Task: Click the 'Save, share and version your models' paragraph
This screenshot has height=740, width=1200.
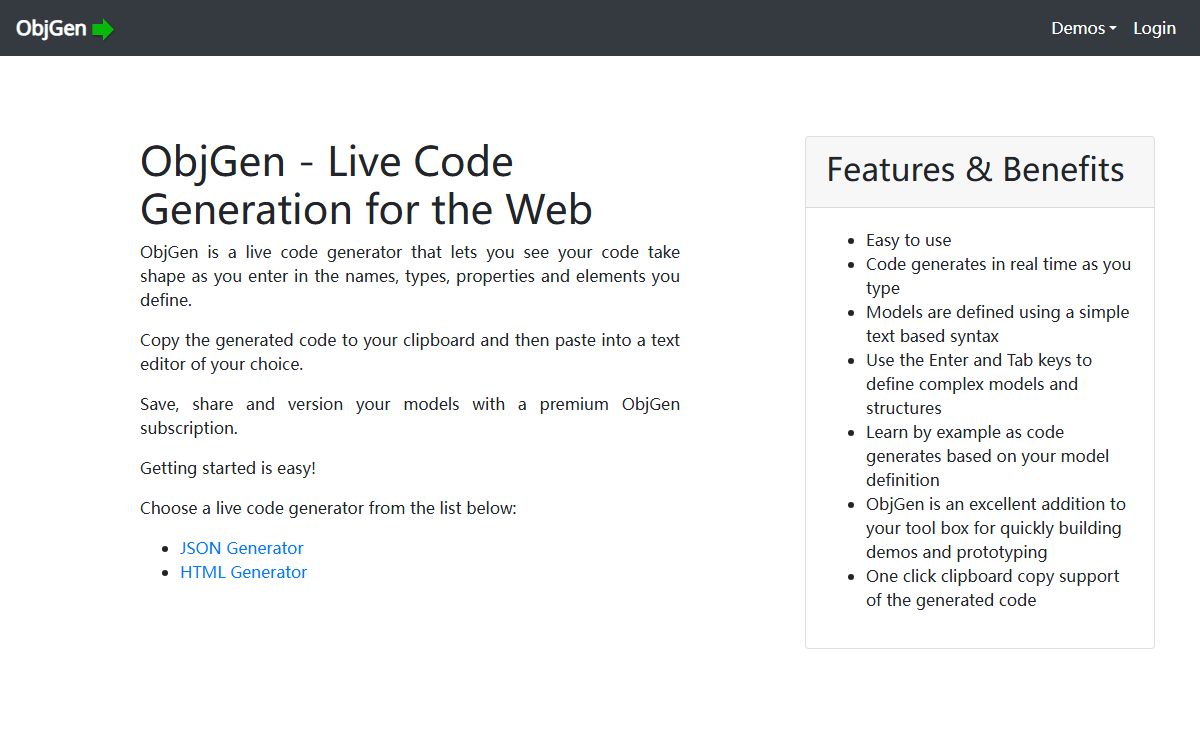Action: click(410, 416)
